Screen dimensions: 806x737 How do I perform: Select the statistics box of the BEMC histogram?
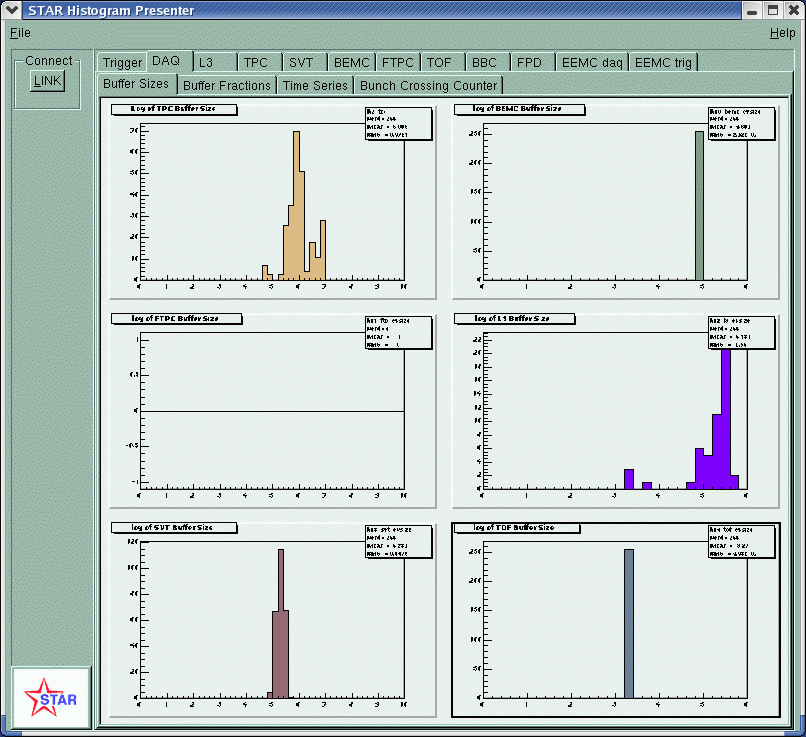(741, 123)
